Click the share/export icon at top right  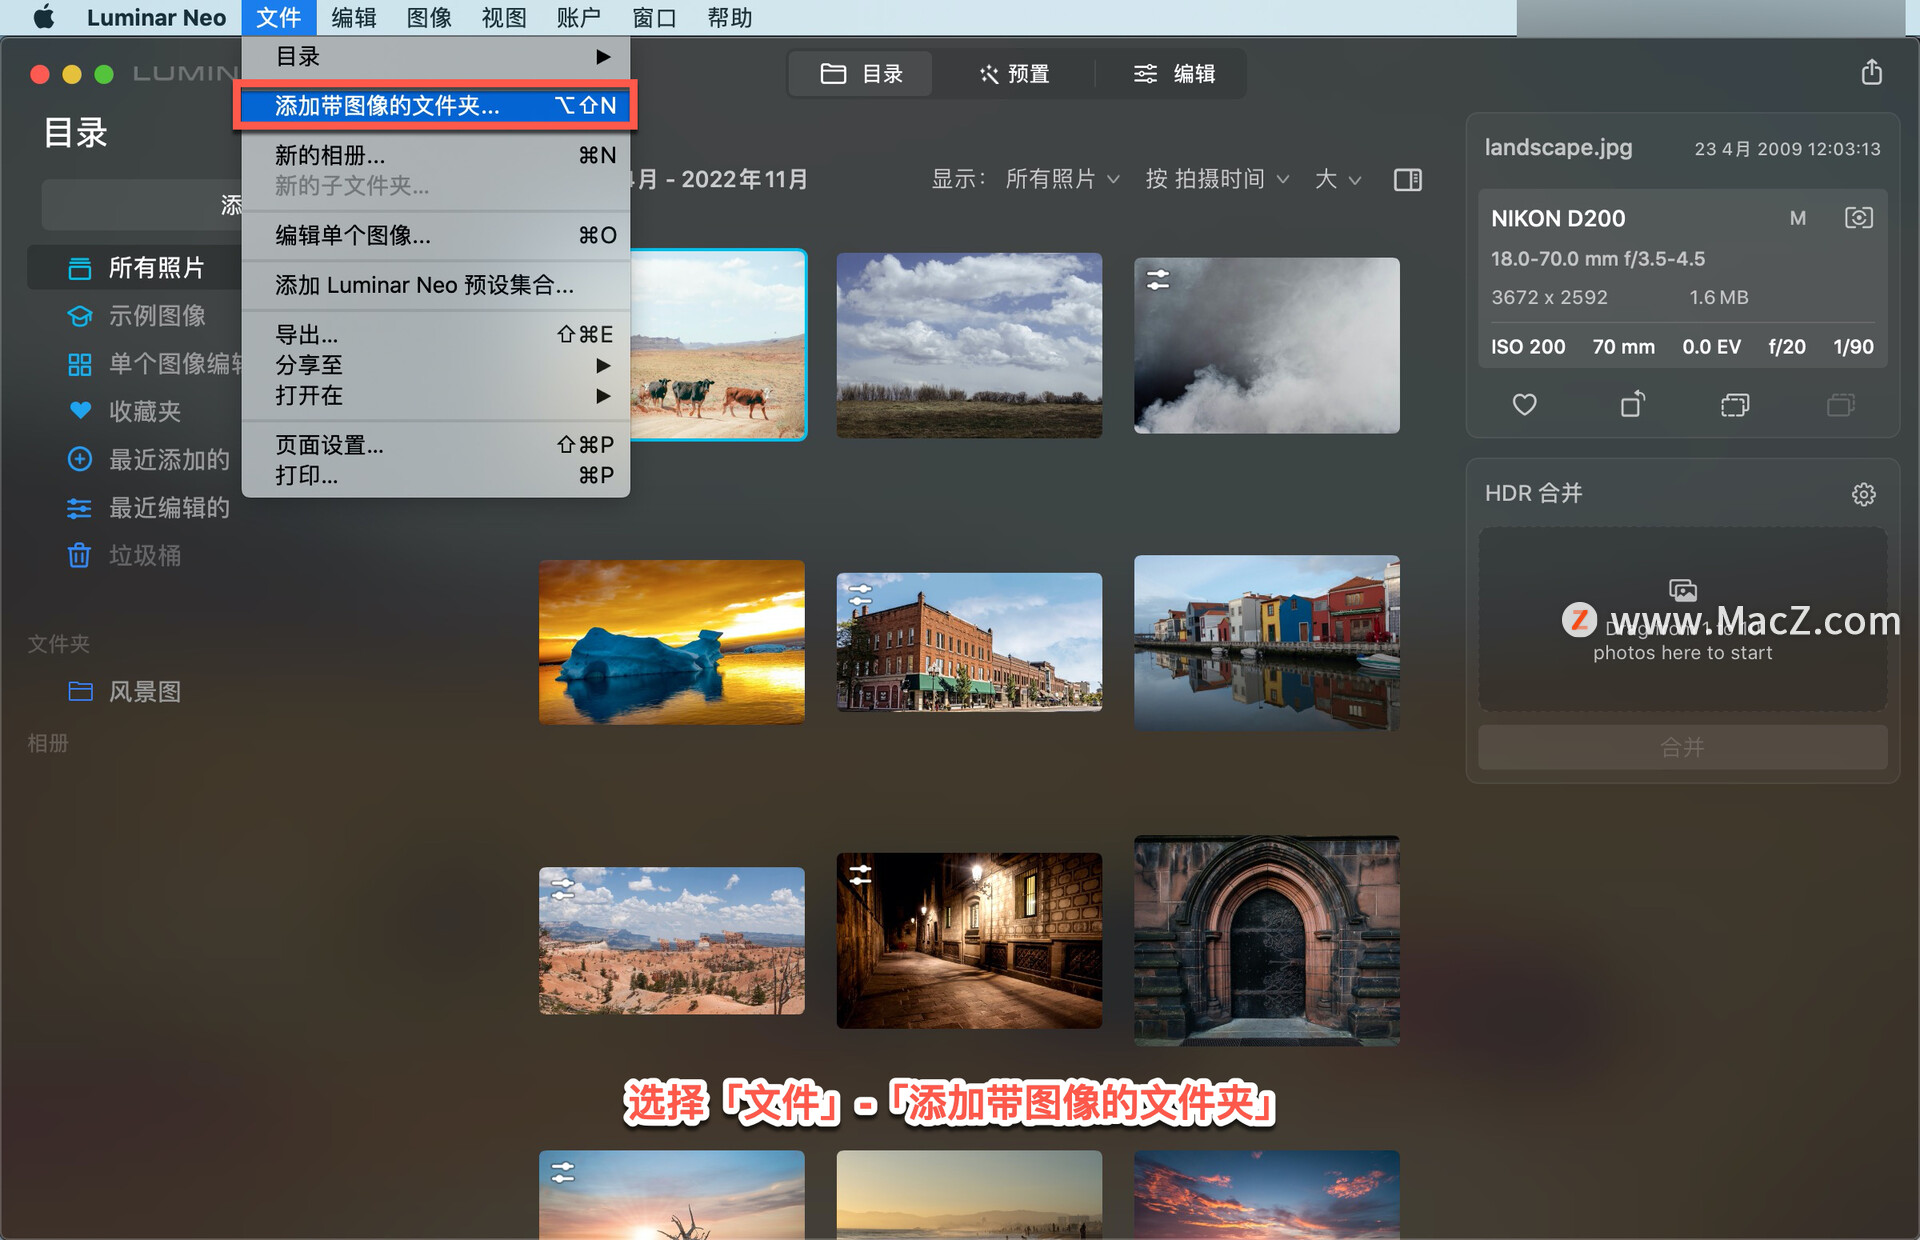click(1871, 72)
